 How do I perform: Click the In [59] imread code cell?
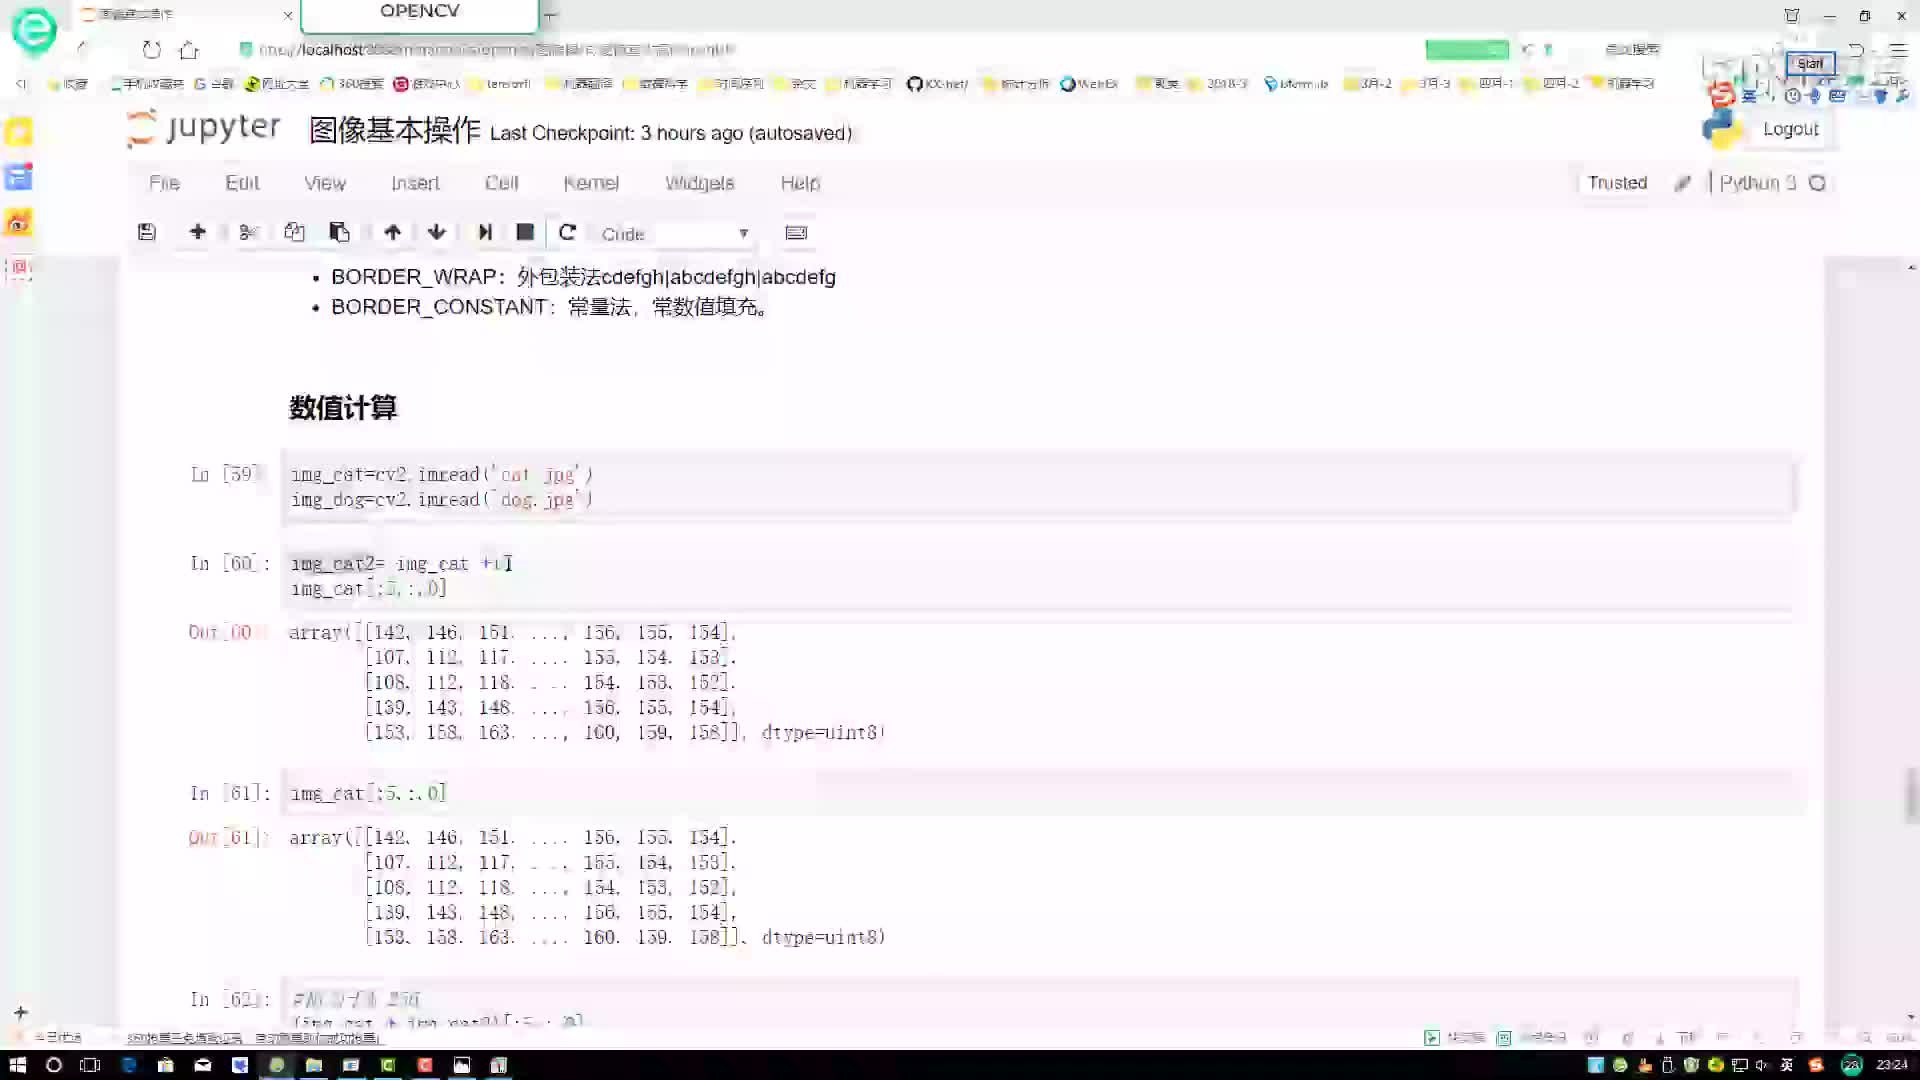click(1038, 487)
